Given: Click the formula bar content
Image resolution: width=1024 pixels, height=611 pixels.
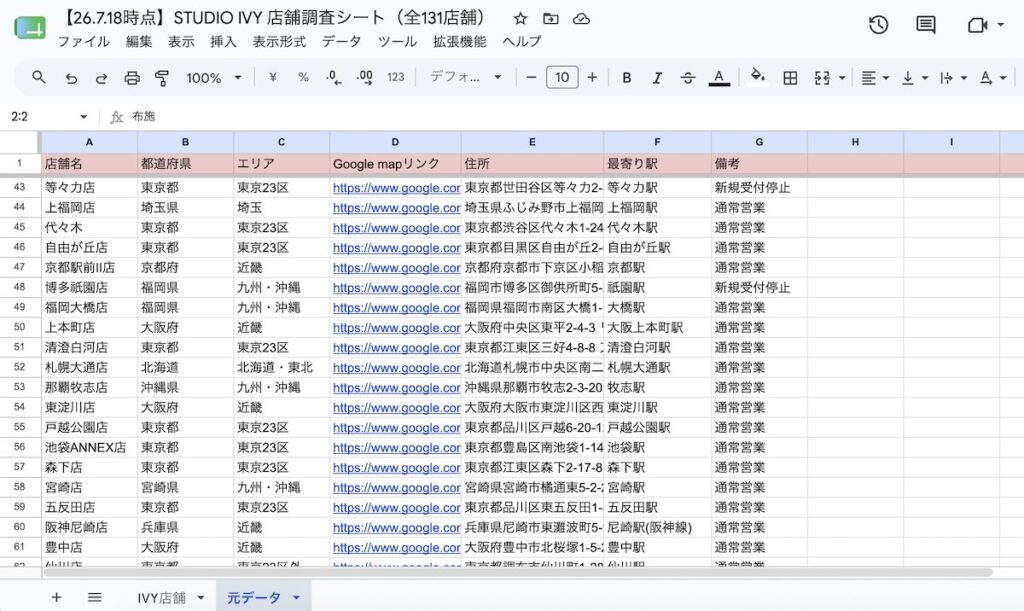Looking at the screenshot, I should tap(143, 116).
